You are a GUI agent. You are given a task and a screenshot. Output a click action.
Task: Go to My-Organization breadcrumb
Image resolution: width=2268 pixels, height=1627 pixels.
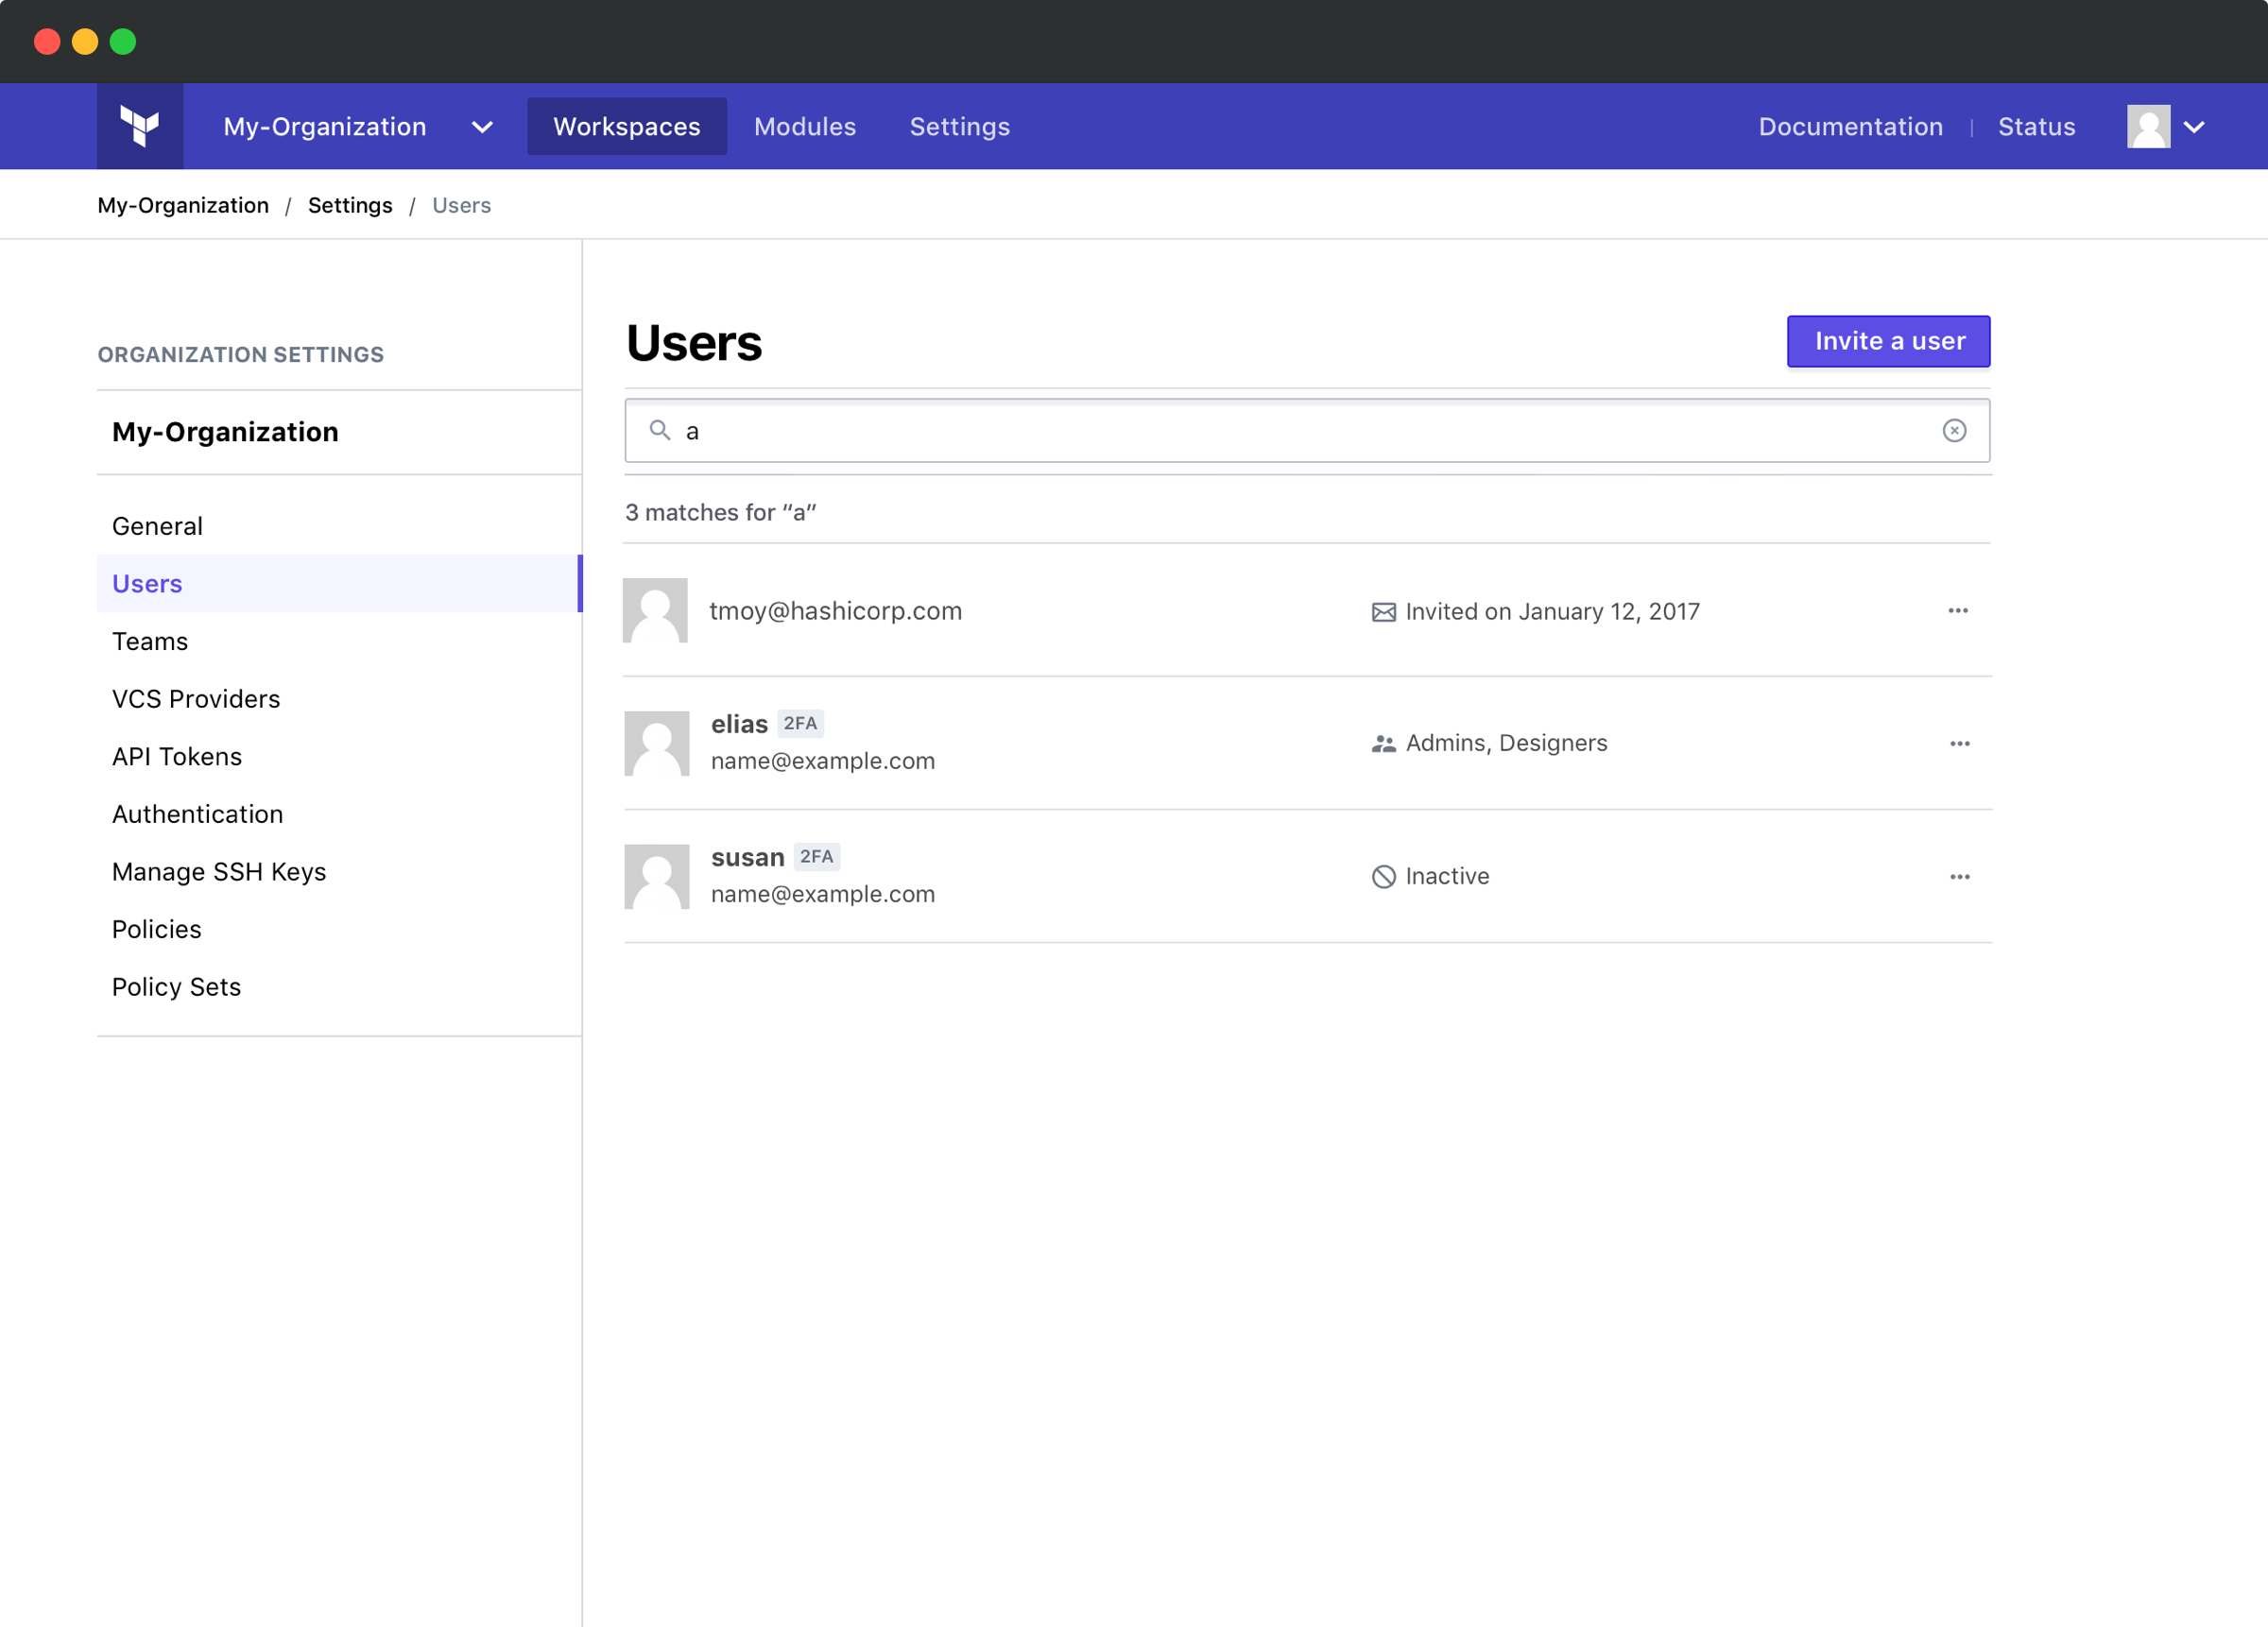tap(183, 205)
